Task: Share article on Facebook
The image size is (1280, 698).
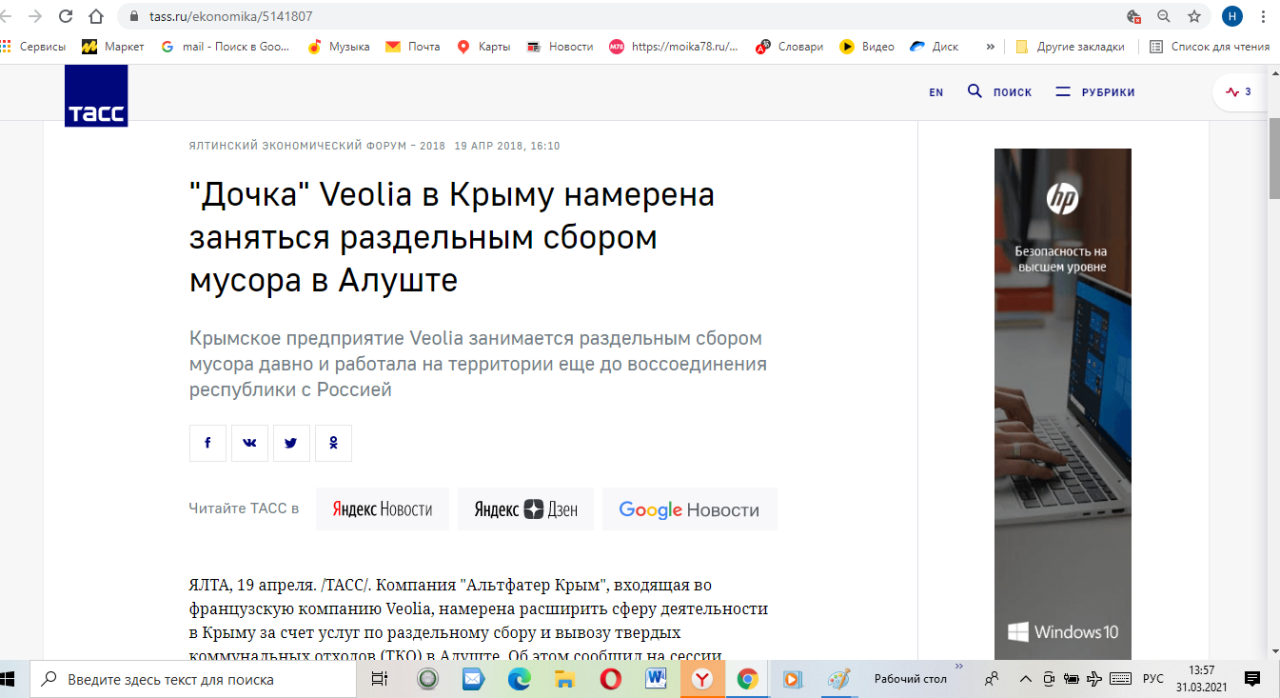Action: click(x=208, y=443)
